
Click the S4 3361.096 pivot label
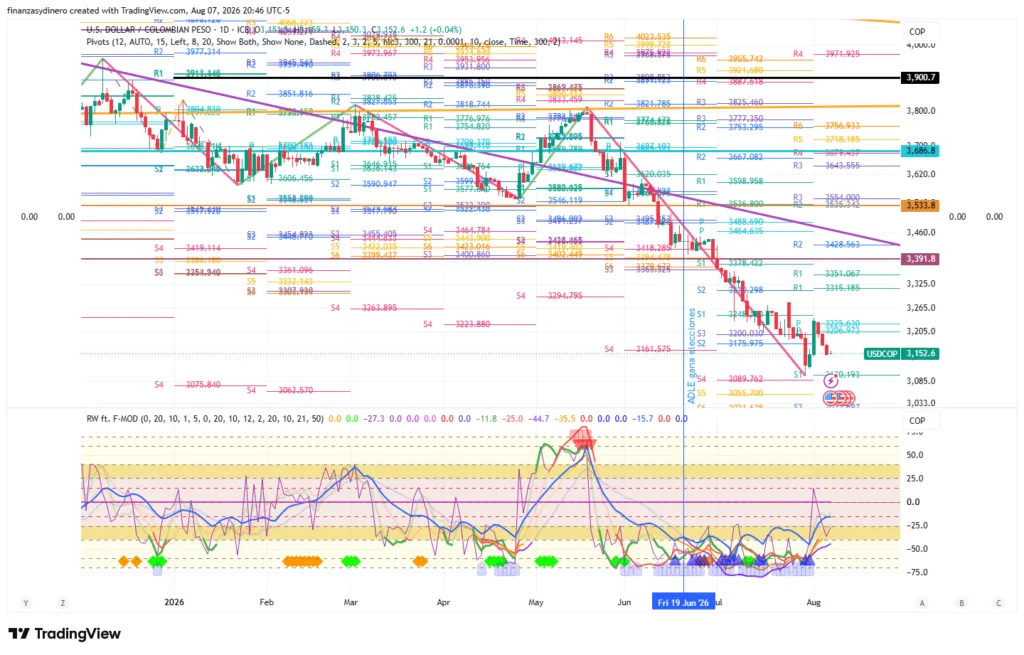coord(280,270)
